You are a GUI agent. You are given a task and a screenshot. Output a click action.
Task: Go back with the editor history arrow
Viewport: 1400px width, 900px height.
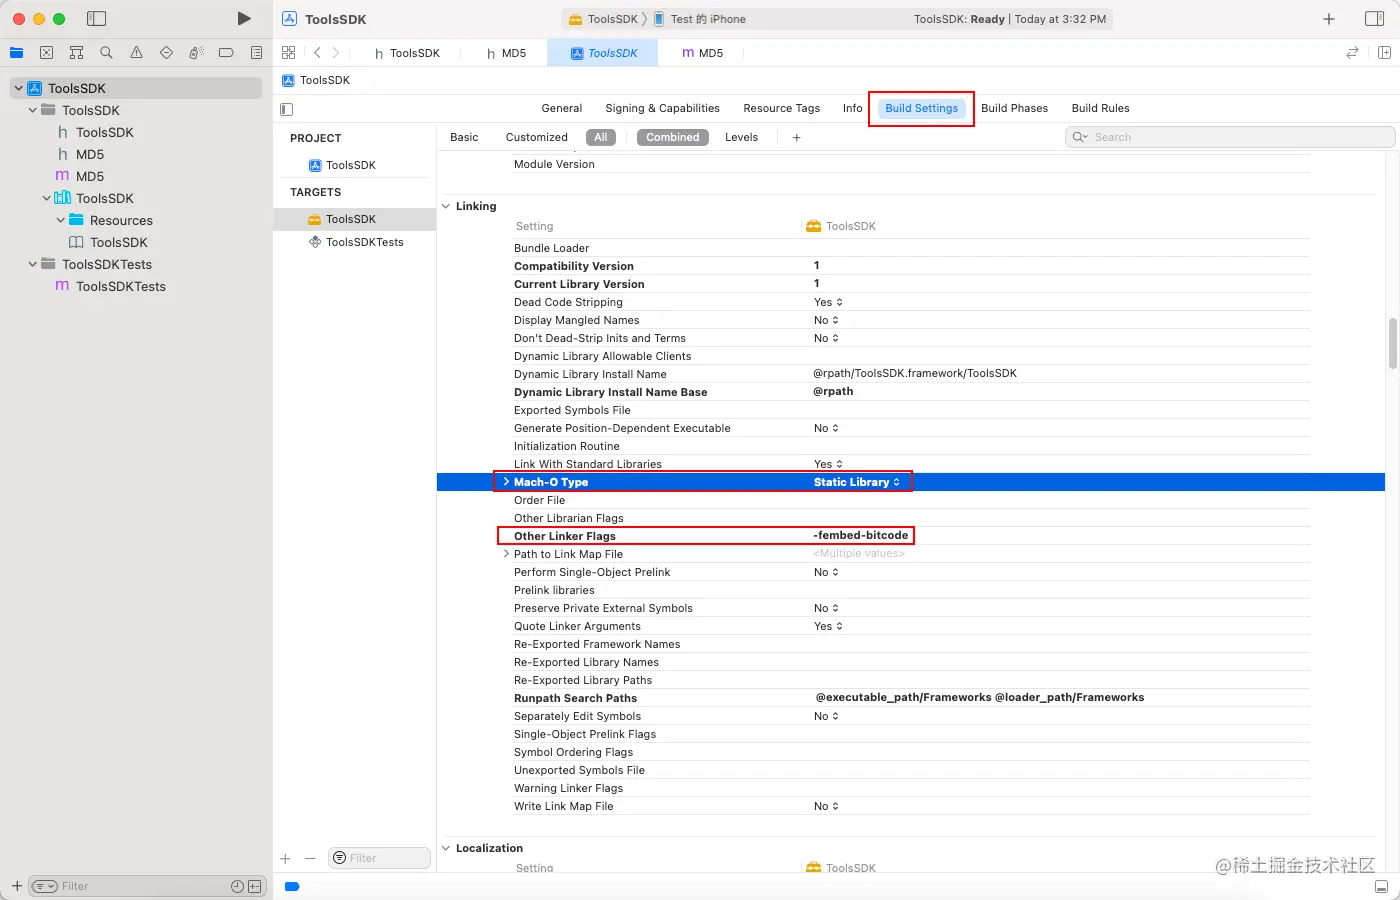point(317,53)
